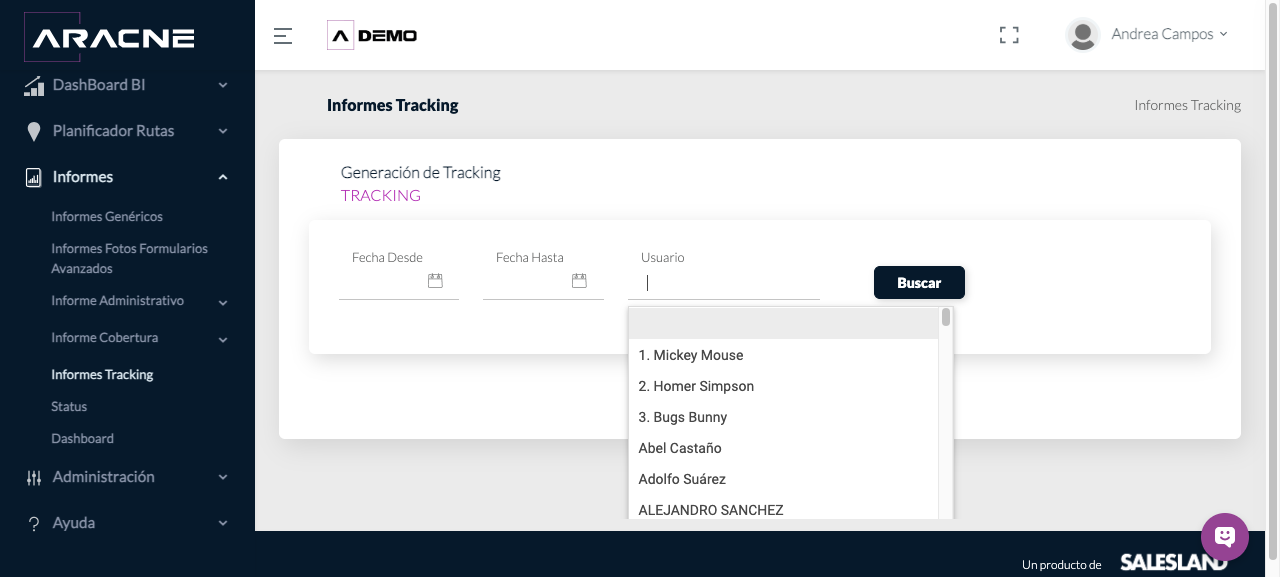Expand the Administración menu chevron
1280x577 pixels.
tap(223, 477)
